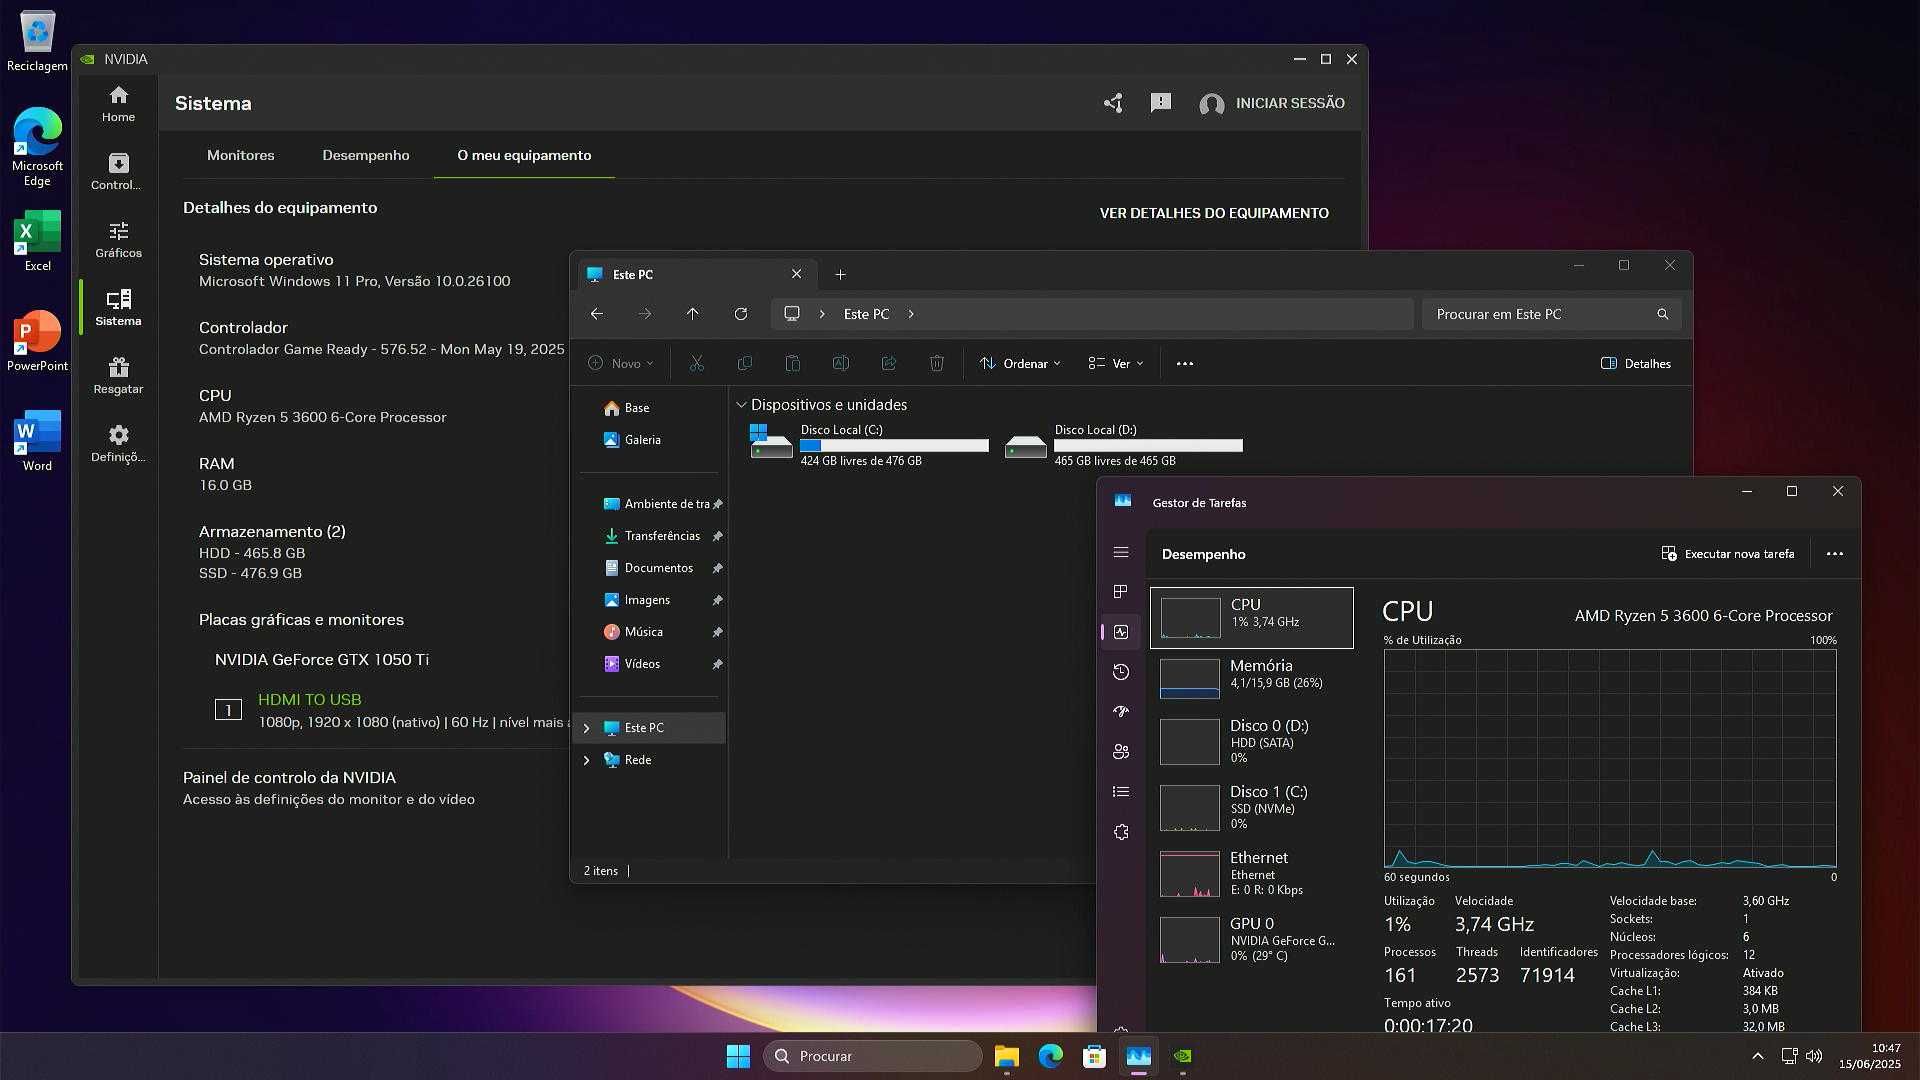The image size is (1920, 1080).
Task: Click the Procurar em Este PC search box
Action: 1551,314
